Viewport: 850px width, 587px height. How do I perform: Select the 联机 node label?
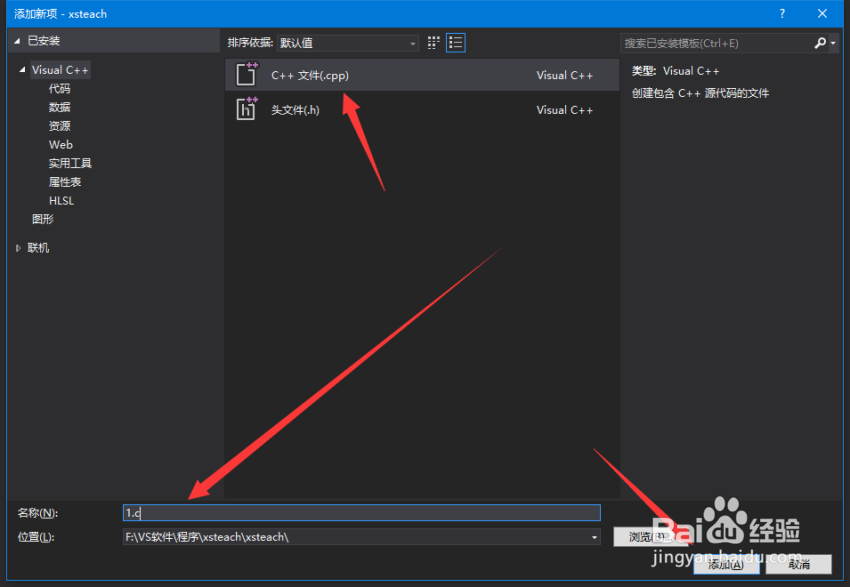[38, 248]
